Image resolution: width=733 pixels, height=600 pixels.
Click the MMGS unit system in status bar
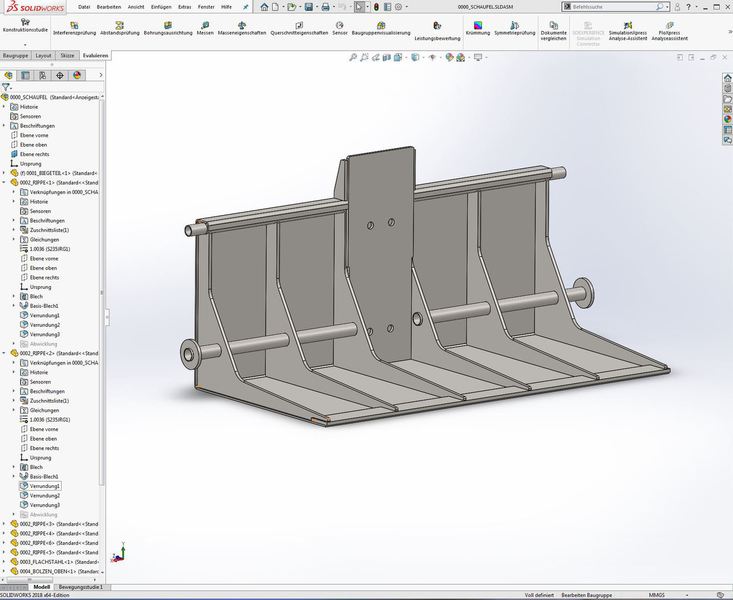[656, 595]
